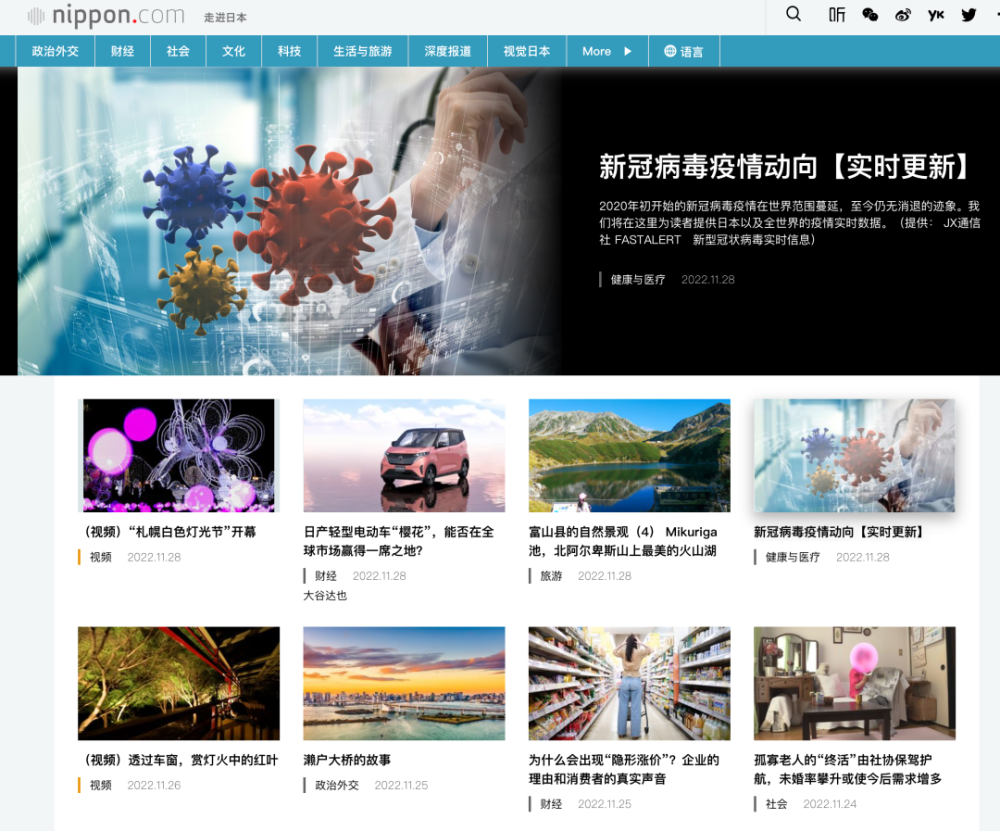
Task: Open the 科技 menu tab
Action: (289, 51)
